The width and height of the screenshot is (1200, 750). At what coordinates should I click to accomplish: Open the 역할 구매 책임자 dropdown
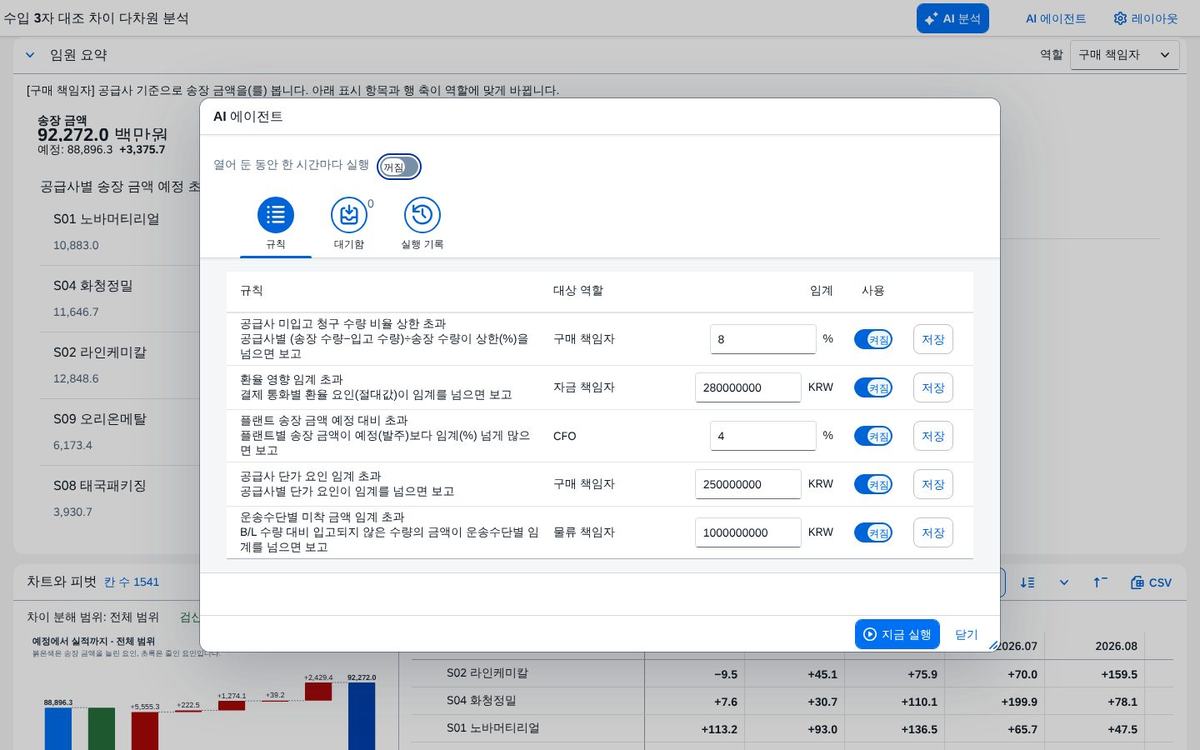click(x=1124, y=55)
